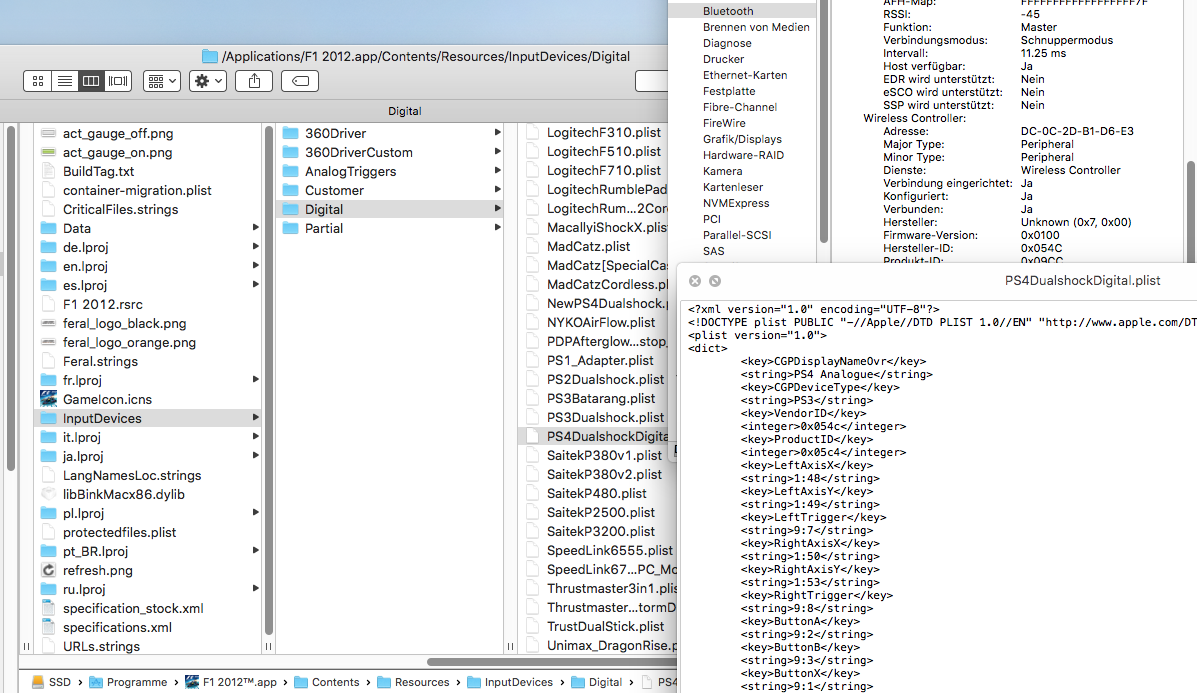Select SaitekP480.plist file icon
The image size is (1197, 693).
tap(533, 494)
